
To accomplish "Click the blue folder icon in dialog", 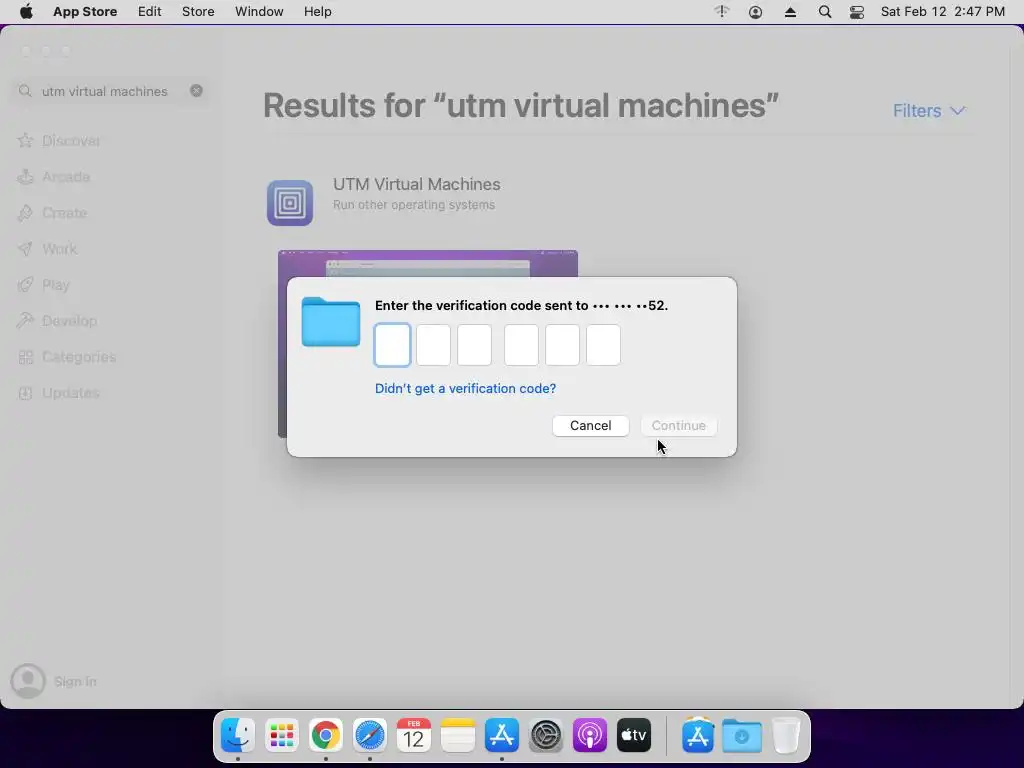I will (x=330, y=321).
